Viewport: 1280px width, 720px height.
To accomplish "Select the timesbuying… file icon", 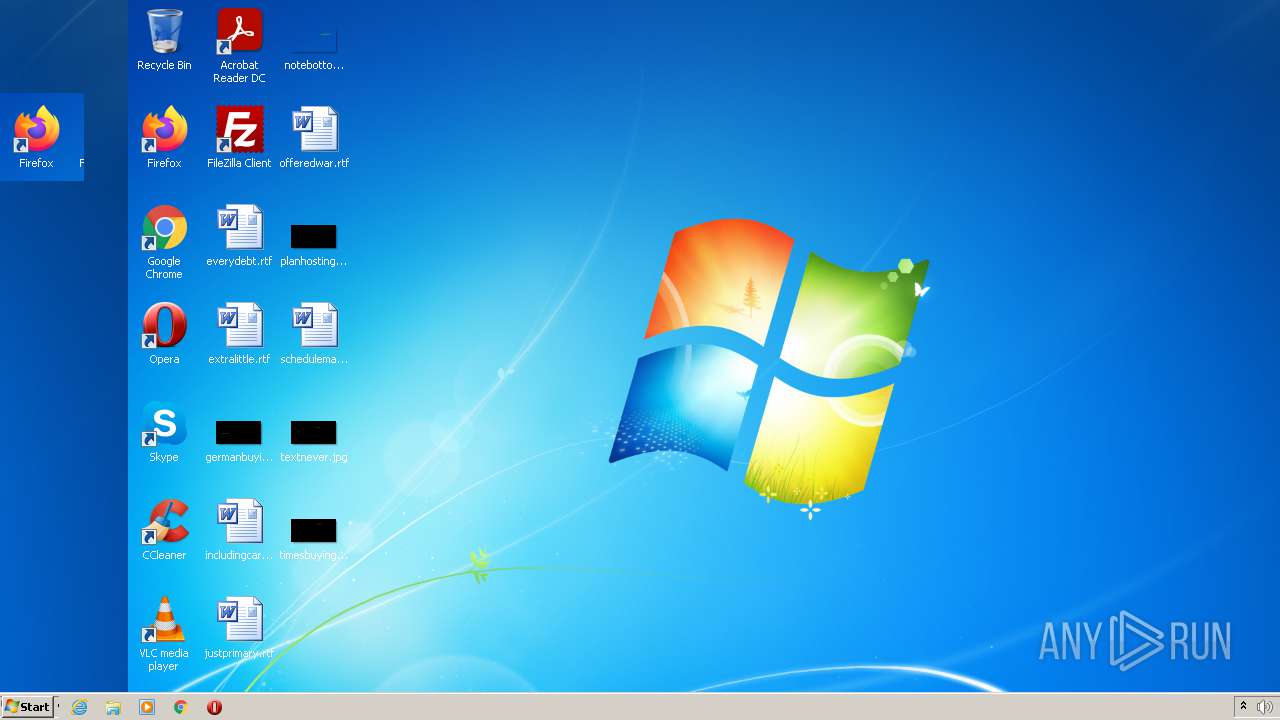I will click(314, 537).
